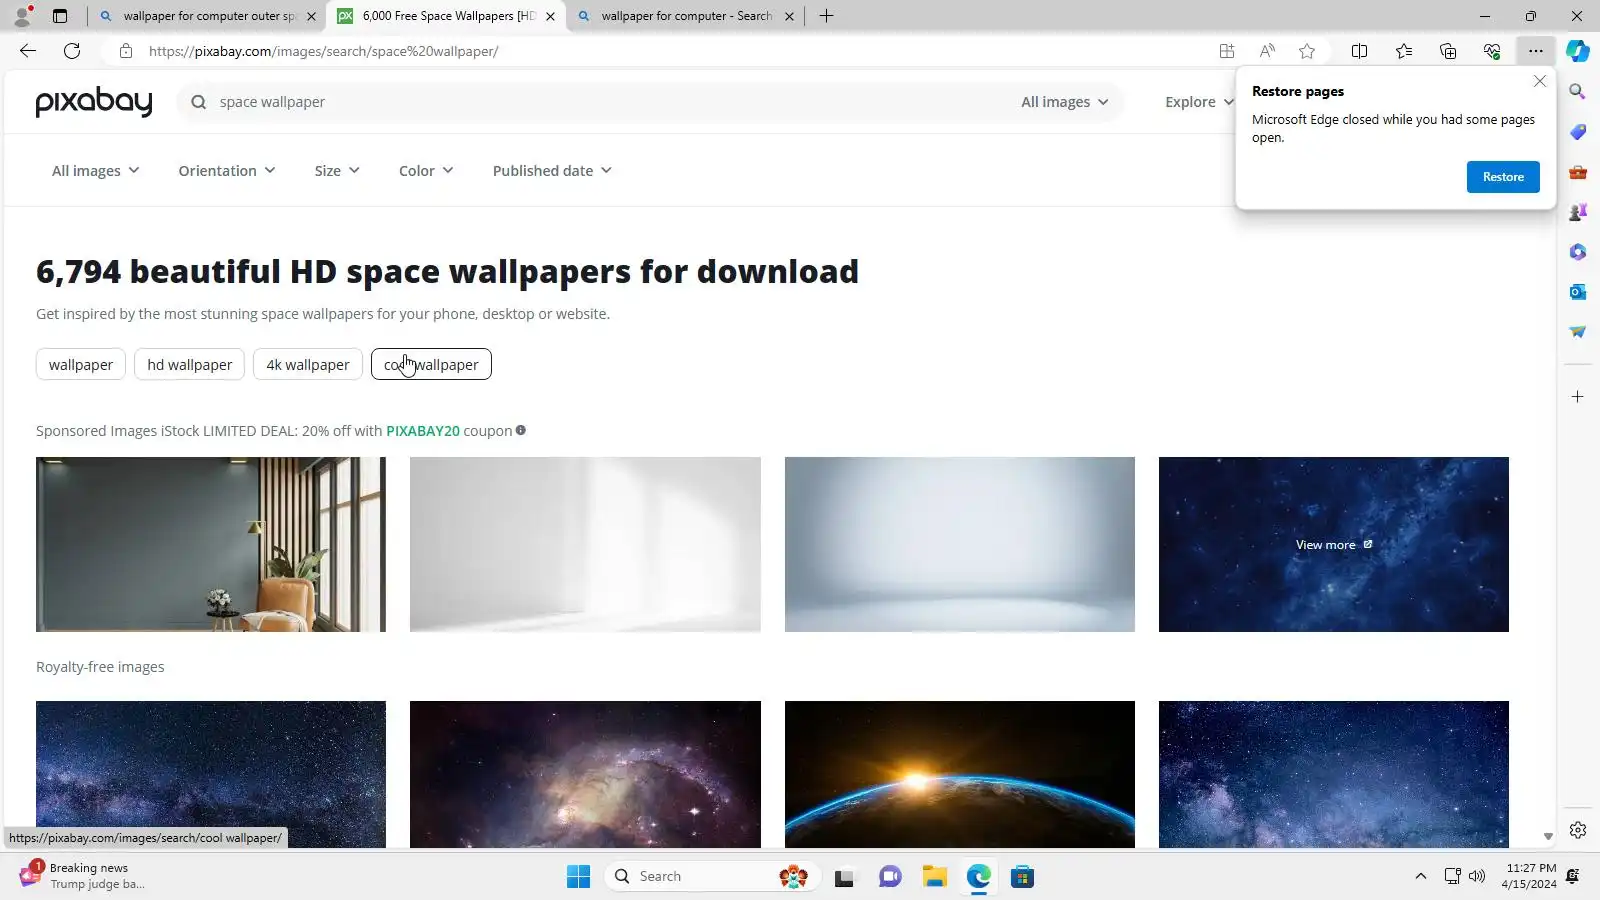Viewport: 1600px width, 900px height.
Task: Open Published date filter dropdown
Action: (552, 171)
